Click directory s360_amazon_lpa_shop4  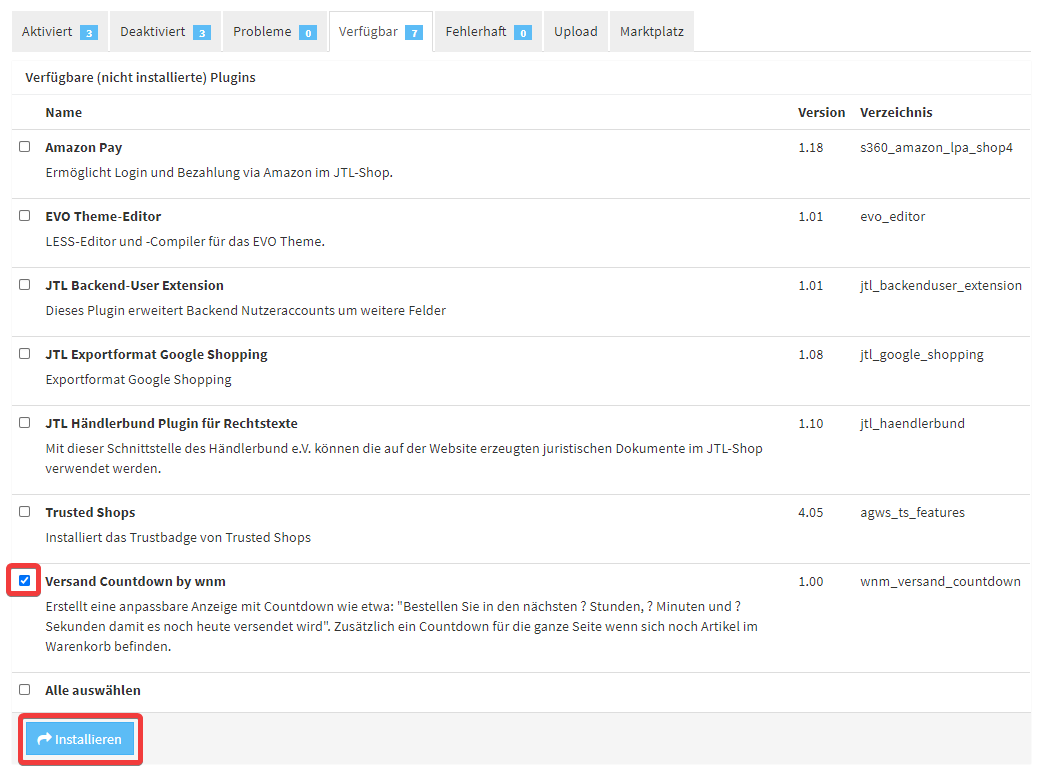click(936, 148)
